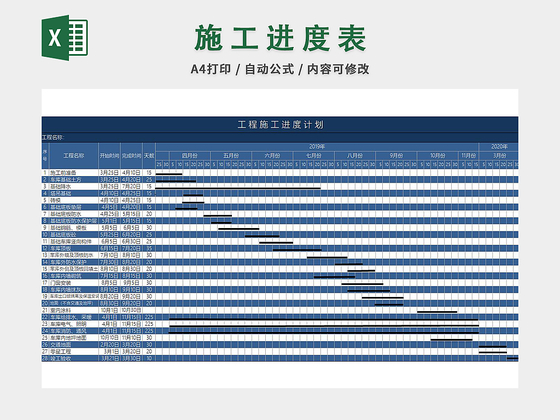Click row 1 finish date 4月10日
This screenshot has width=560, height=420.
[x=131, y=173]
